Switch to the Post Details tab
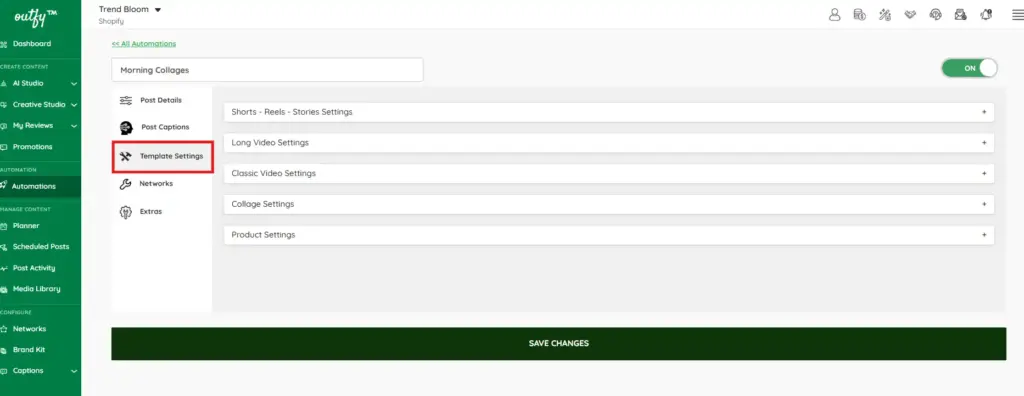Screen dimensions: 1024x396 162,101
